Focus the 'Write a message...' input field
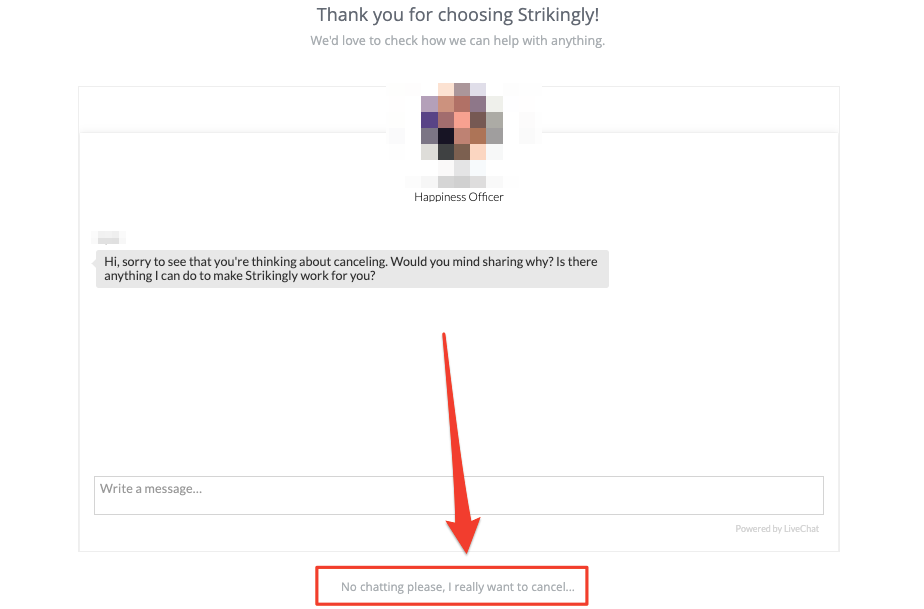924x609 pixels. pos(458,495)
